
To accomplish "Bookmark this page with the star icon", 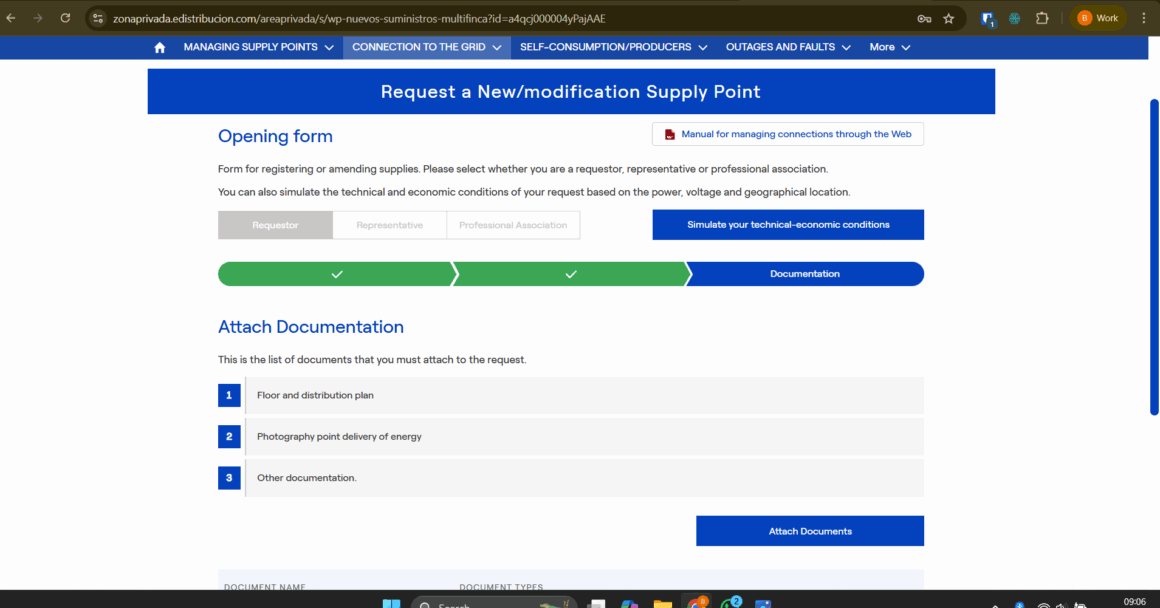I will click(948, 18).
